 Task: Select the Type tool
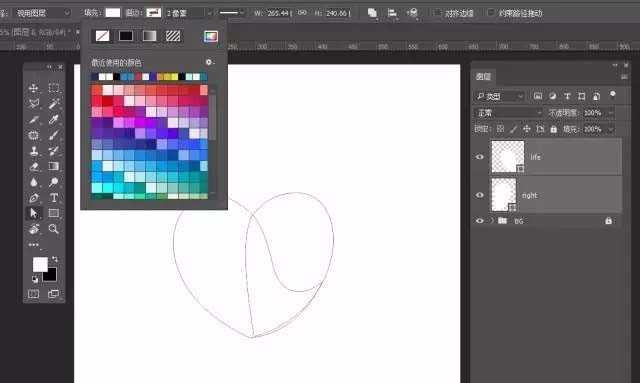(x=53, y=198)
